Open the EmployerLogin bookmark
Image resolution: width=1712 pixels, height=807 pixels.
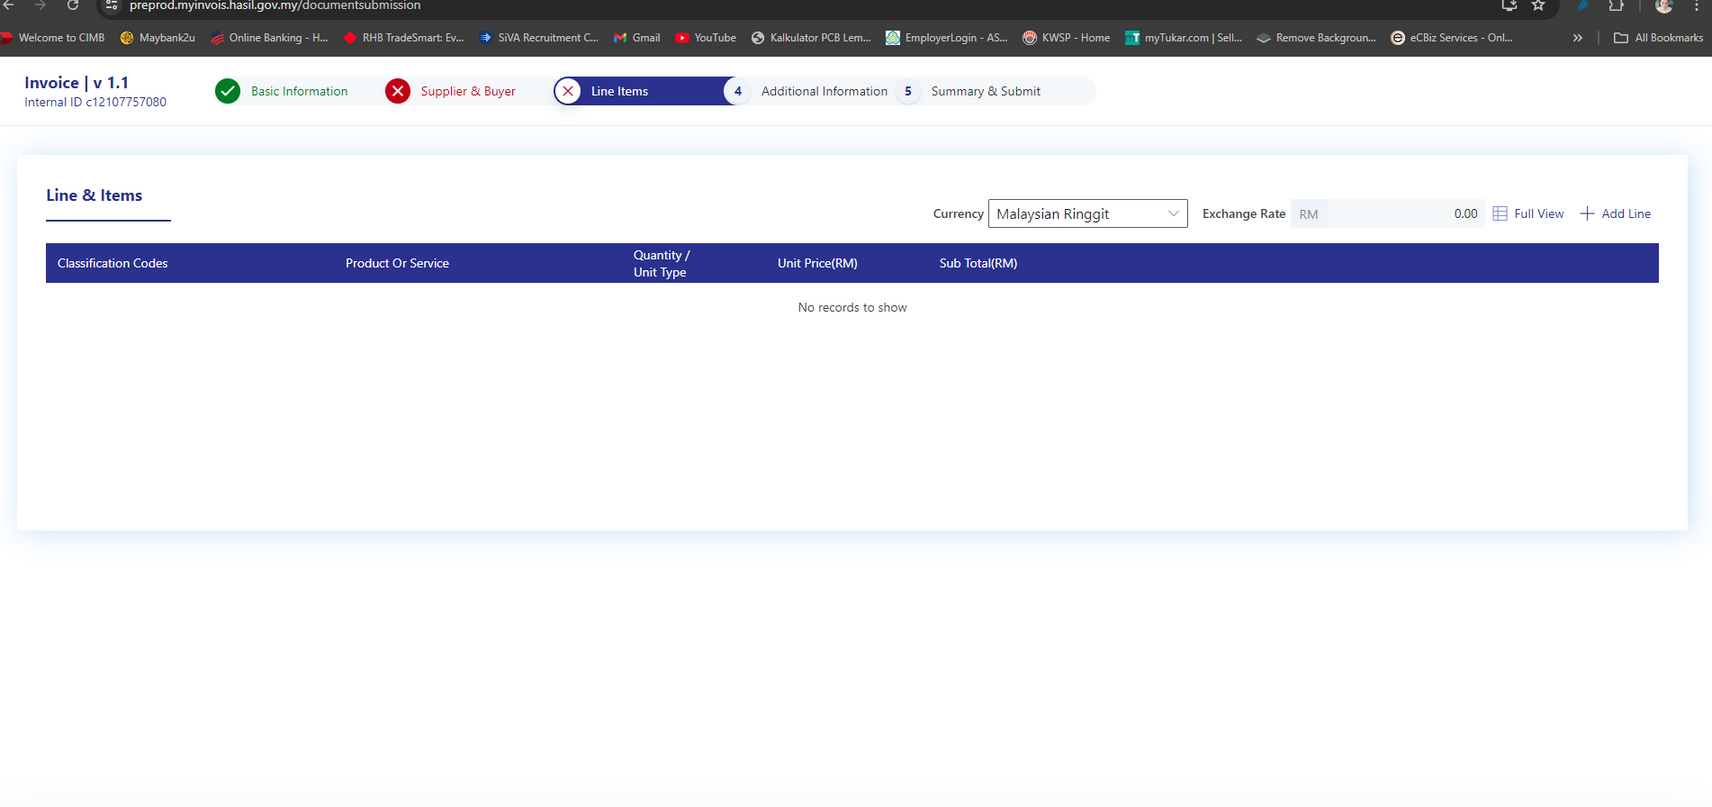[947, 38]
